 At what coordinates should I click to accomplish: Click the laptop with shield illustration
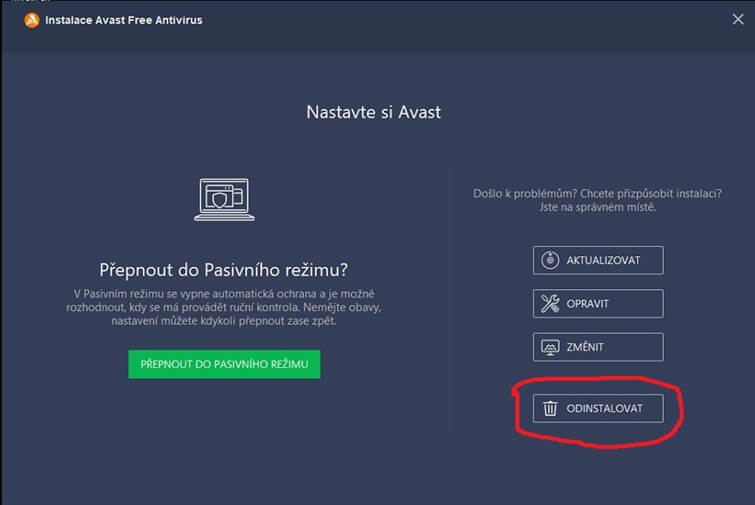coord(224,200)
